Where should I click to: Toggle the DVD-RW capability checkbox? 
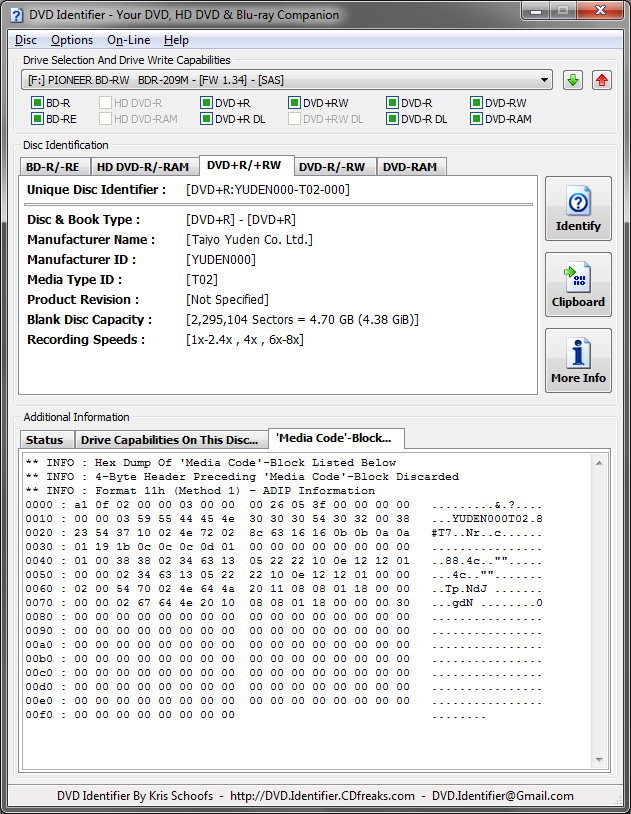(476, 103)
